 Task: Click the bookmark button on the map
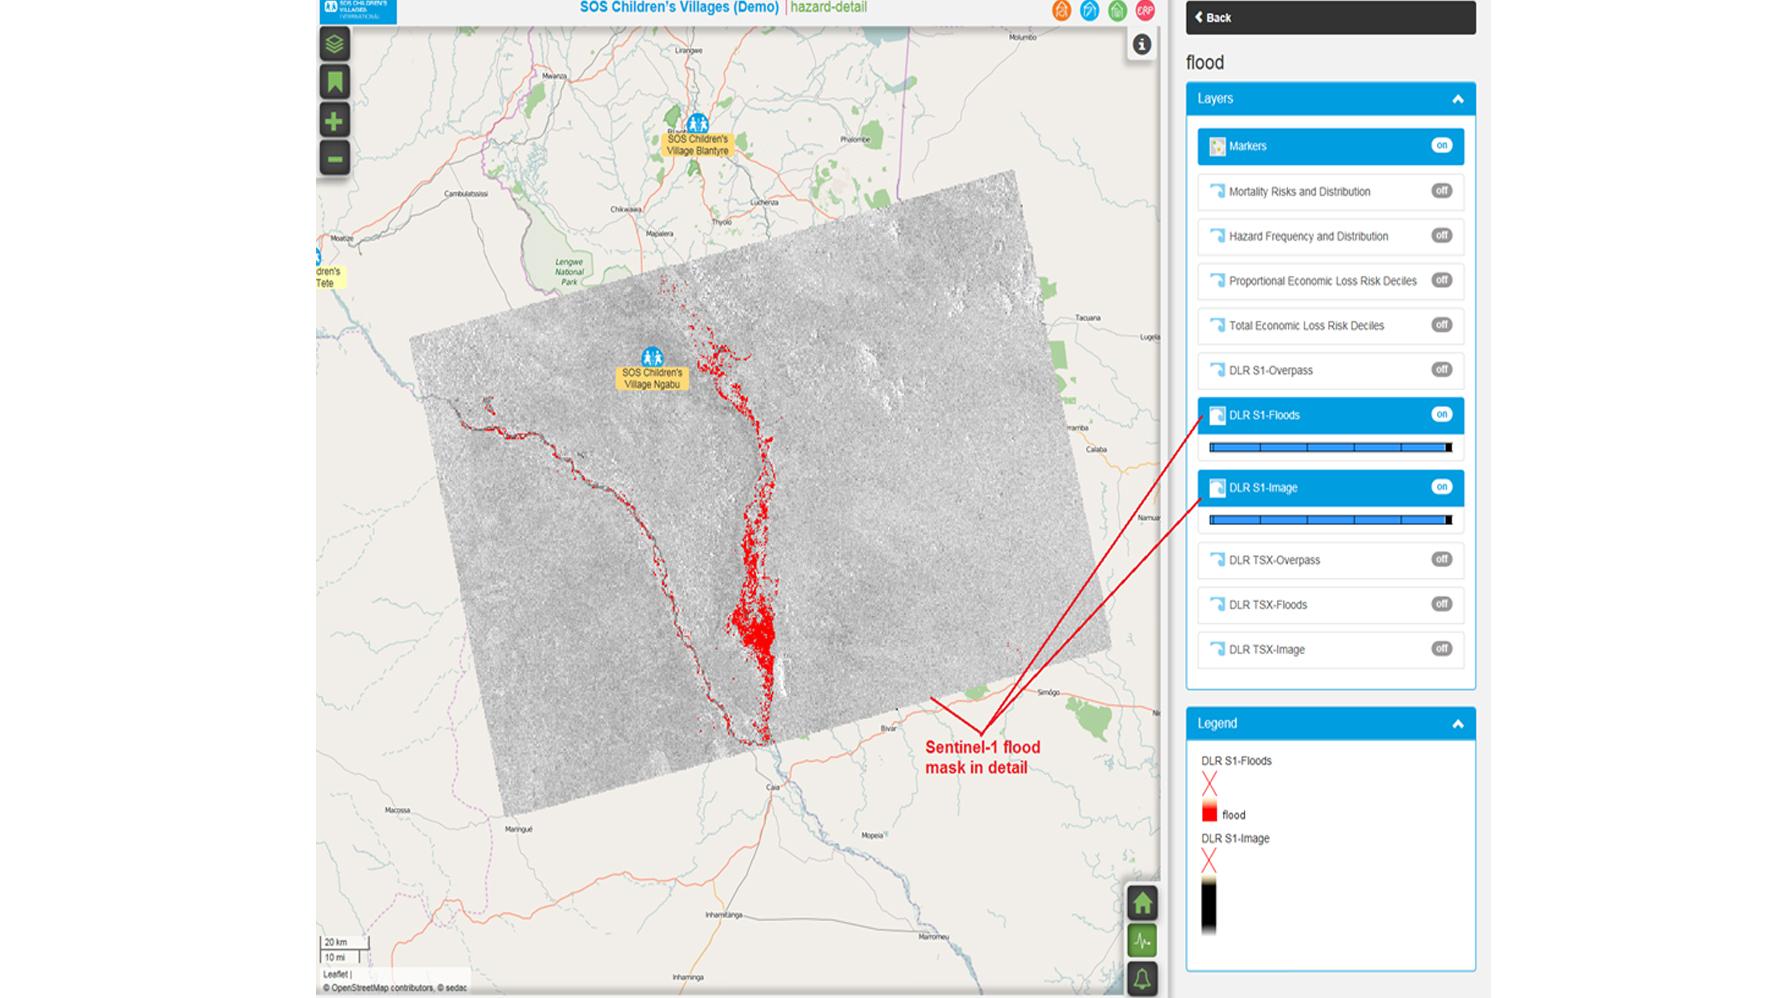click(x=334, y=82)
